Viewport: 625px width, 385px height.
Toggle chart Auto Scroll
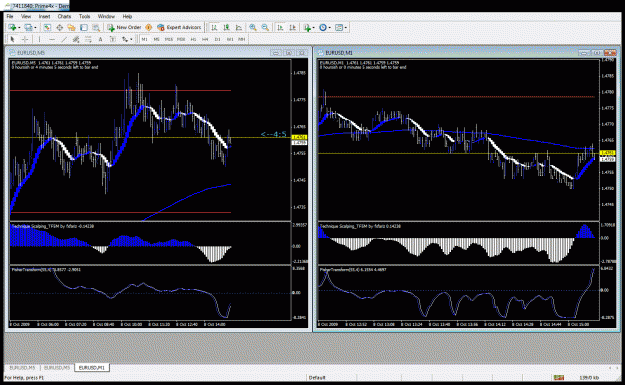(280, 28)
